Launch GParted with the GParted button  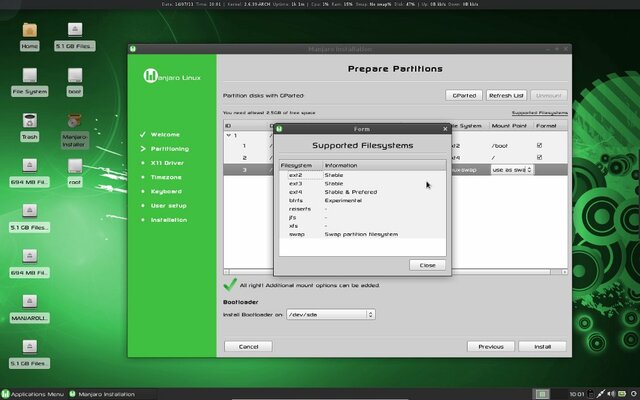(x=464, y=95)
